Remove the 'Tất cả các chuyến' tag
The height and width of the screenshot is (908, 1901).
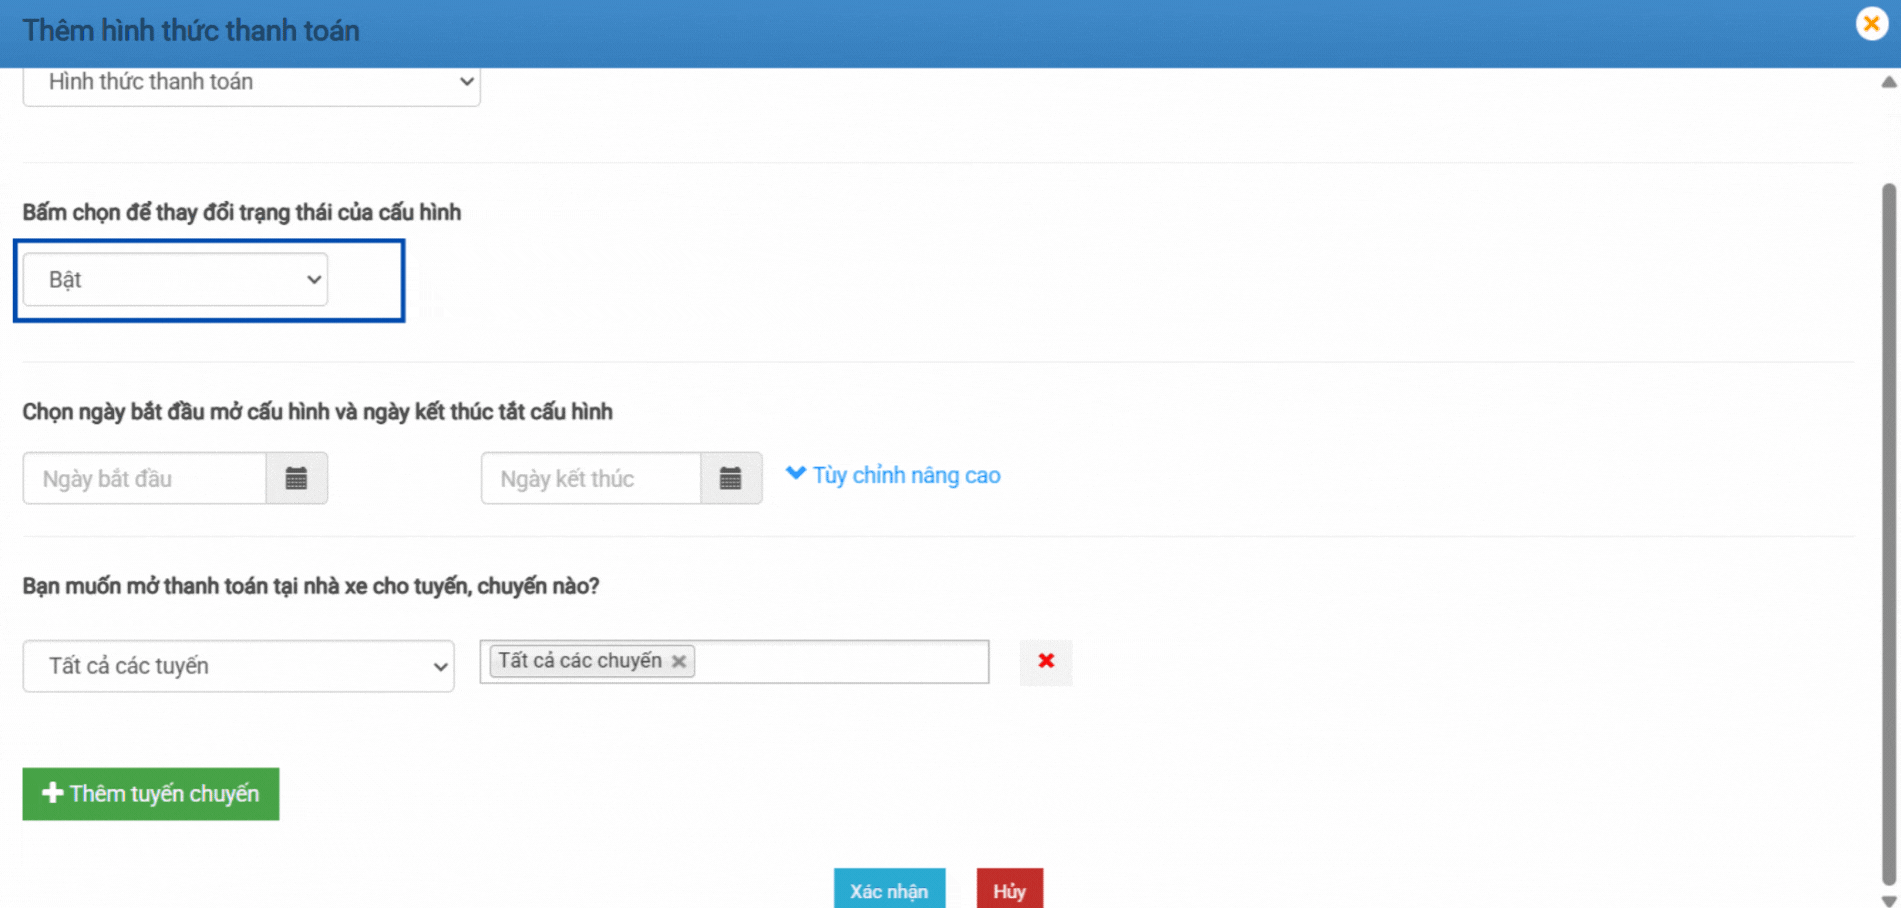[x=679, y=661]
